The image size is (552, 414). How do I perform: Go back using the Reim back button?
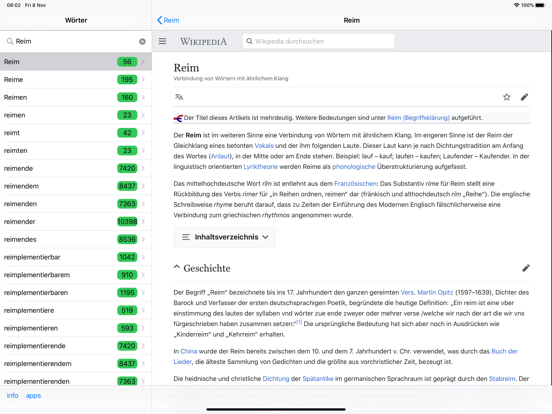168,20
